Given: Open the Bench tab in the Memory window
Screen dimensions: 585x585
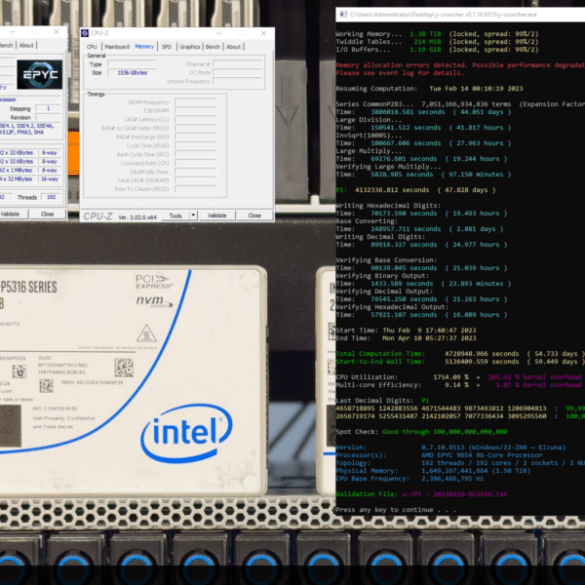Looking at the screenshot, I should (213, 47).
